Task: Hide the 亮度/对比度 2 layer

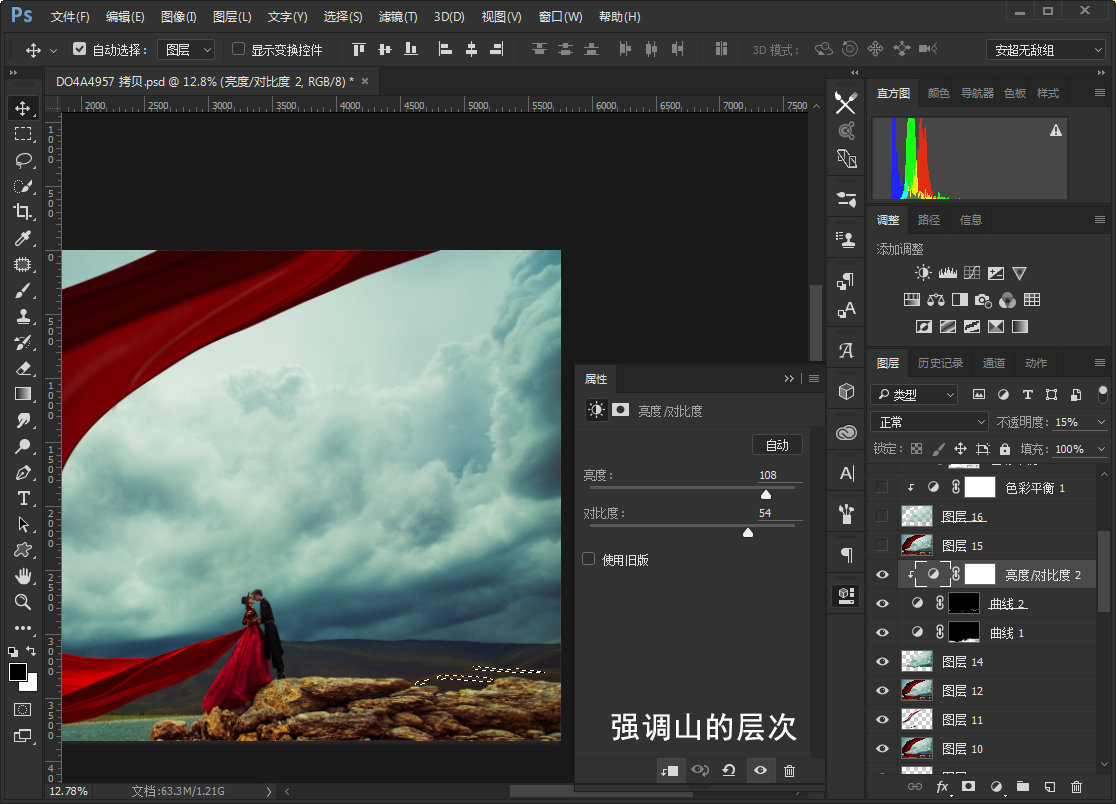Action: coord(883,575)
